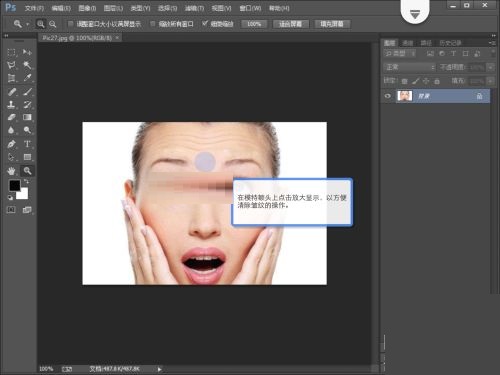Screen dimensions: 500x375
Task: Open the Window menu
Action: coord(250,8)
